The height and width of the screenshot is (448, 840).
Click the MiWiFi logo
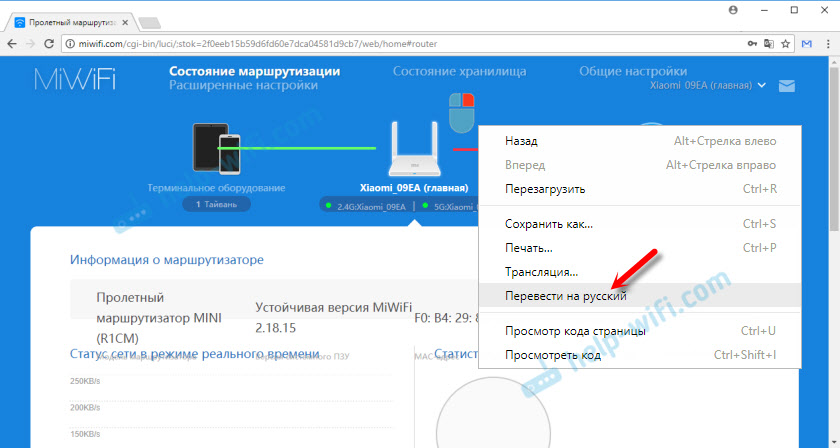point(75,79)
